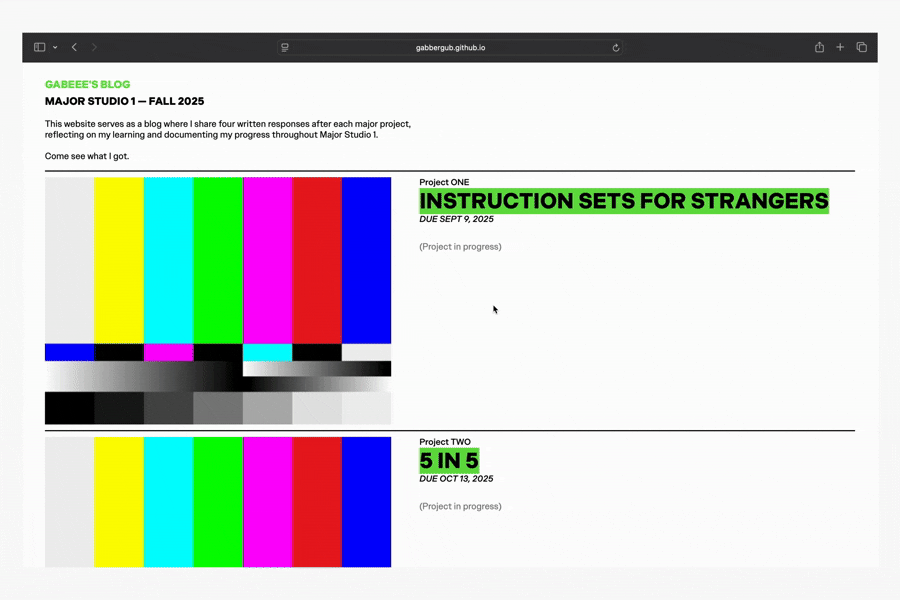The image size is (900, 600).
Task: Open INSTRUCTION SETS FOR STRANGERS project
Action: point(623,200)
